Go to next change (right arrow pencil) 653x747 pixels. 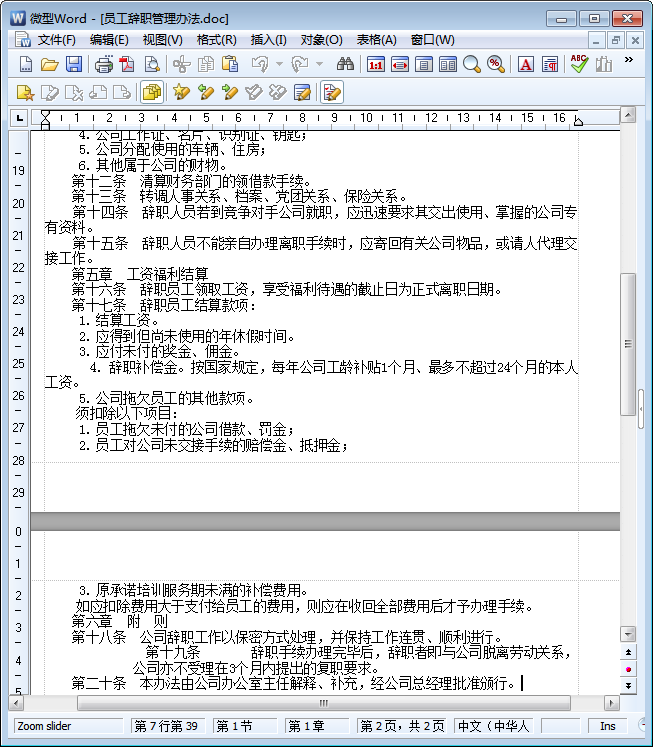pyautogui.click(x=230, y=92)
